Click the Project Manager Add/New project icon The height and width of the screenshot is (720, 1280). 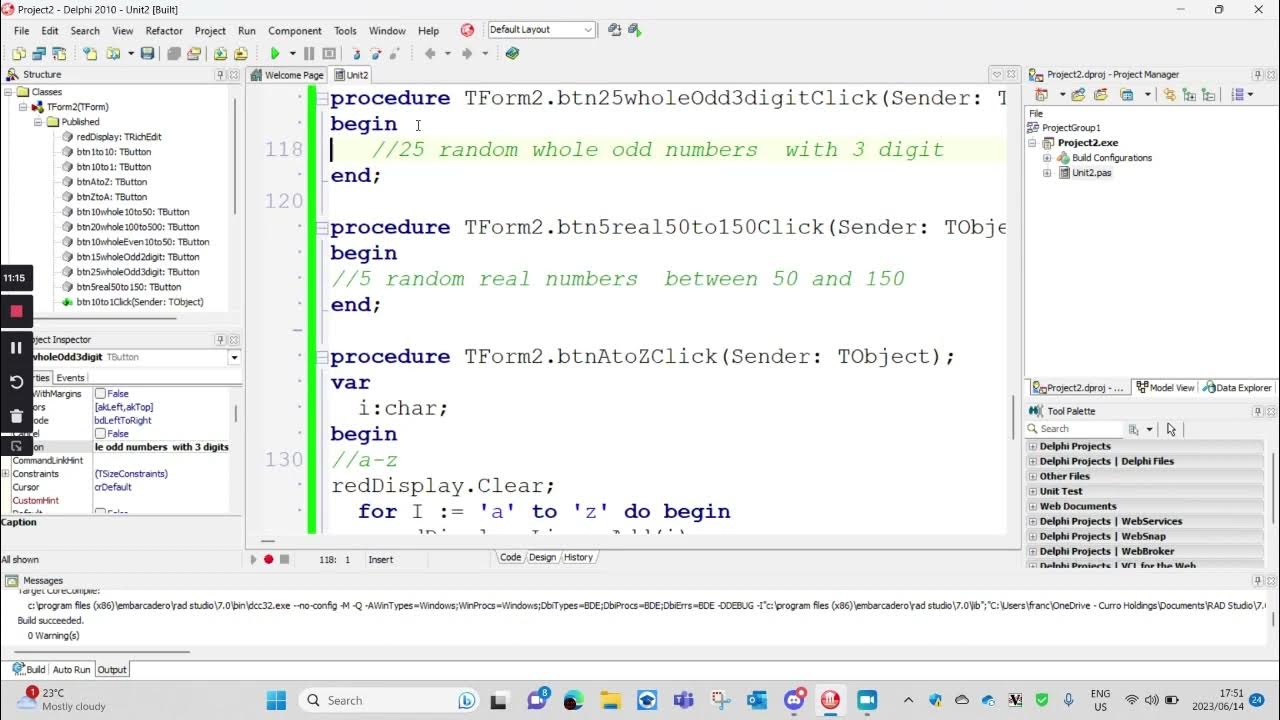1041,95
